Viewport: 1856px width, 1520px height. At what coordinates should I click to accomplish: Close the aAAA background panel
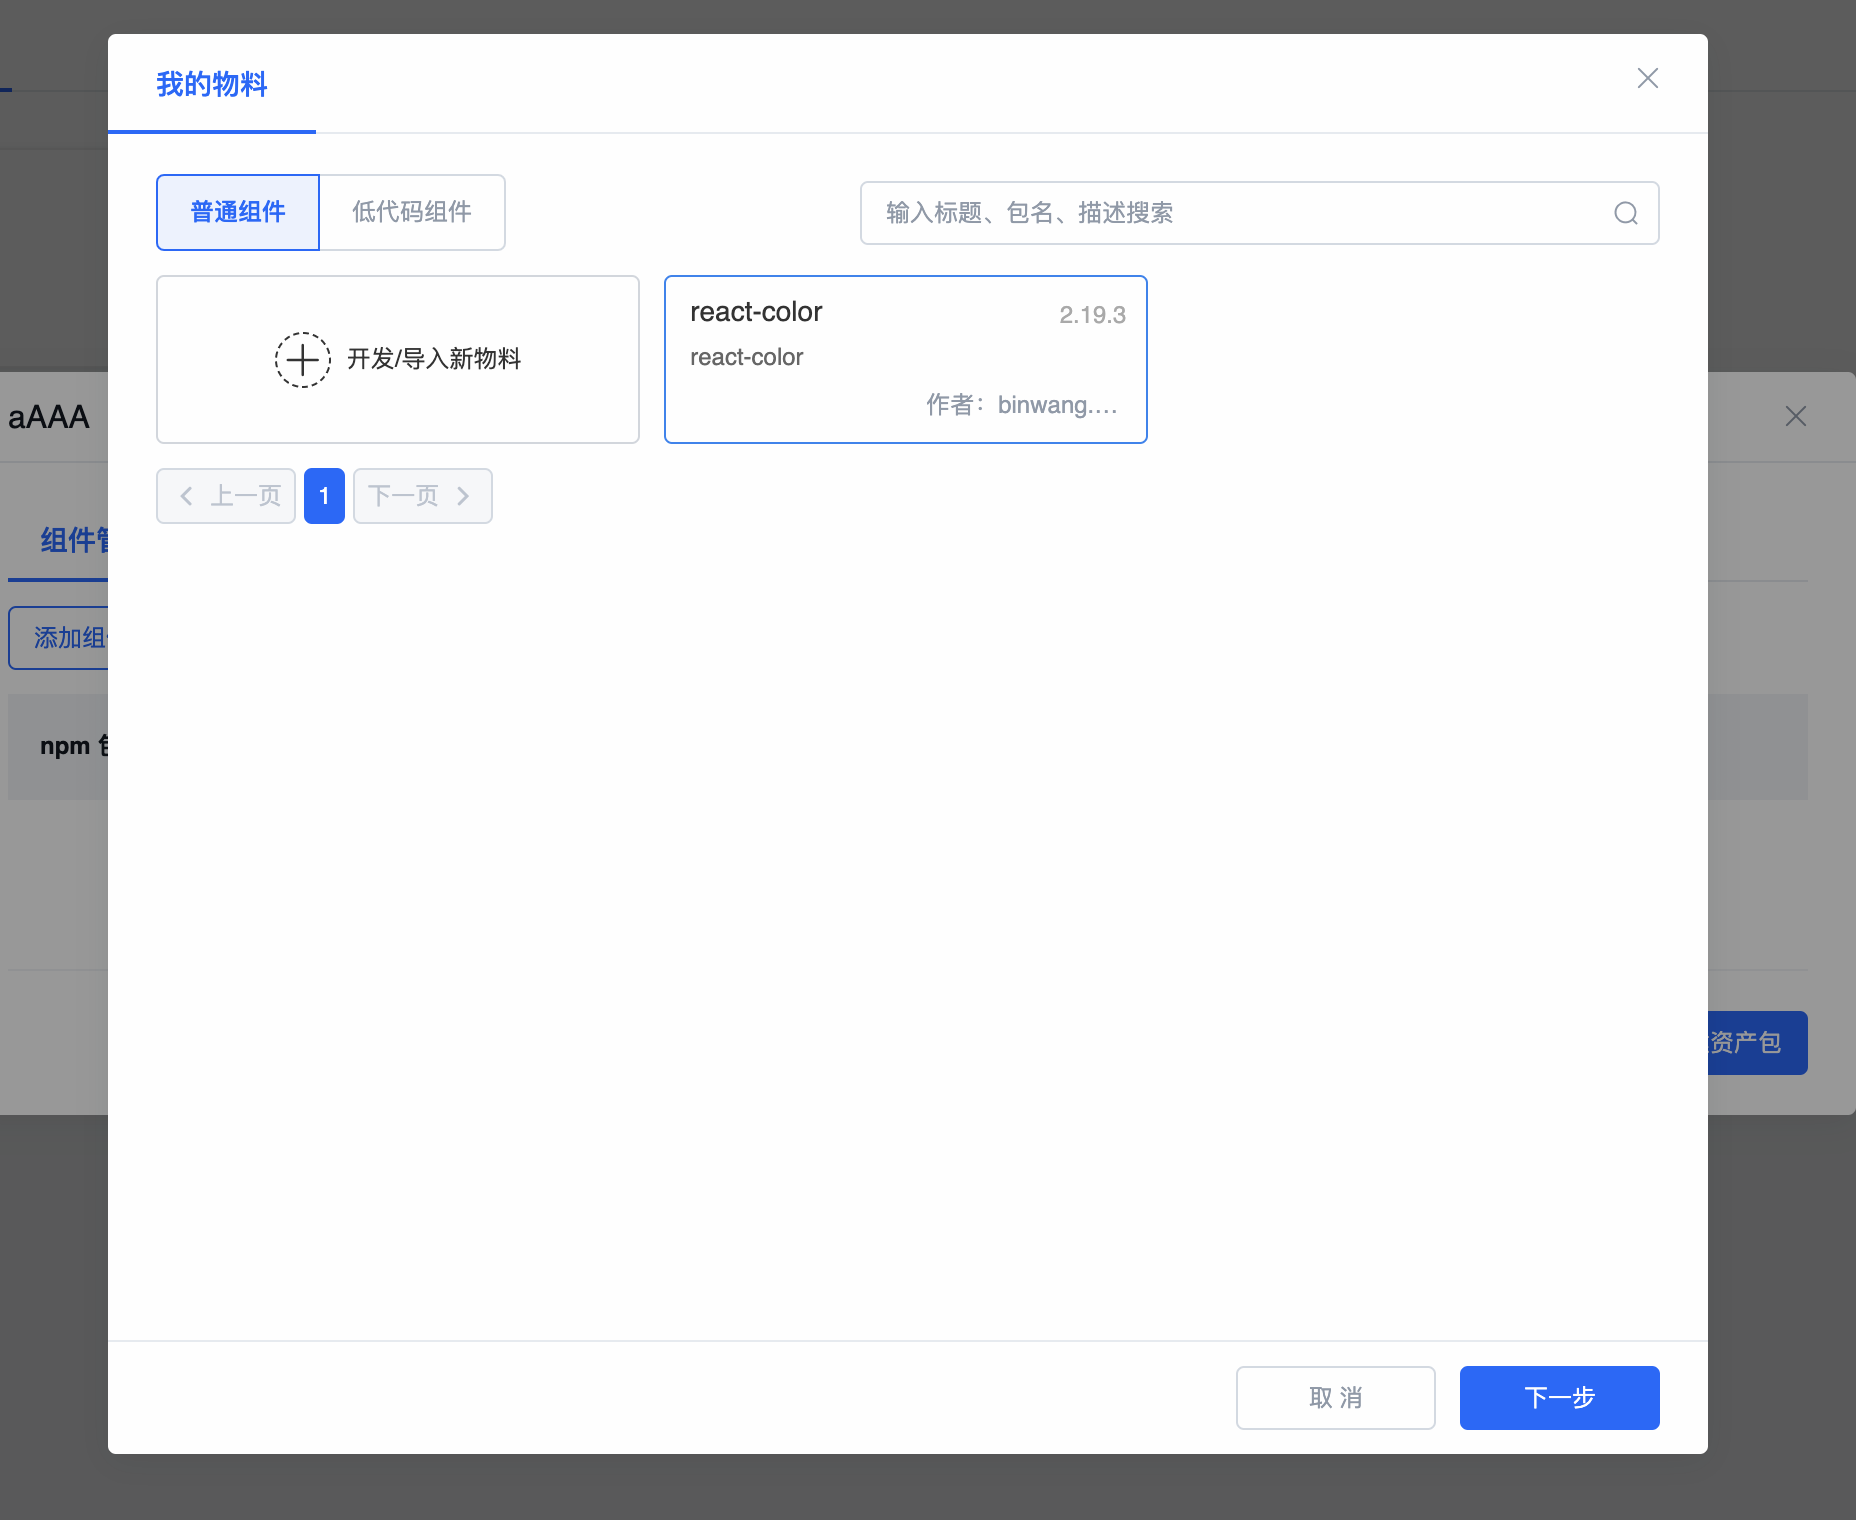pos(1795,416)
